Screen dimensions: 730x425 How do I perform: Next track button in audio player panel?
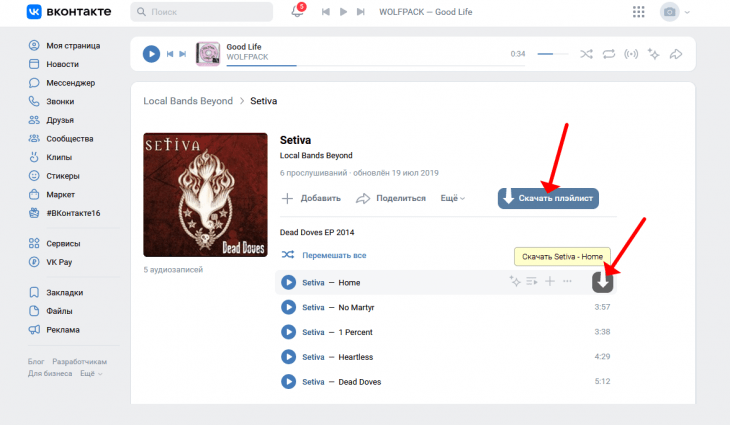[x=183, y=54]
